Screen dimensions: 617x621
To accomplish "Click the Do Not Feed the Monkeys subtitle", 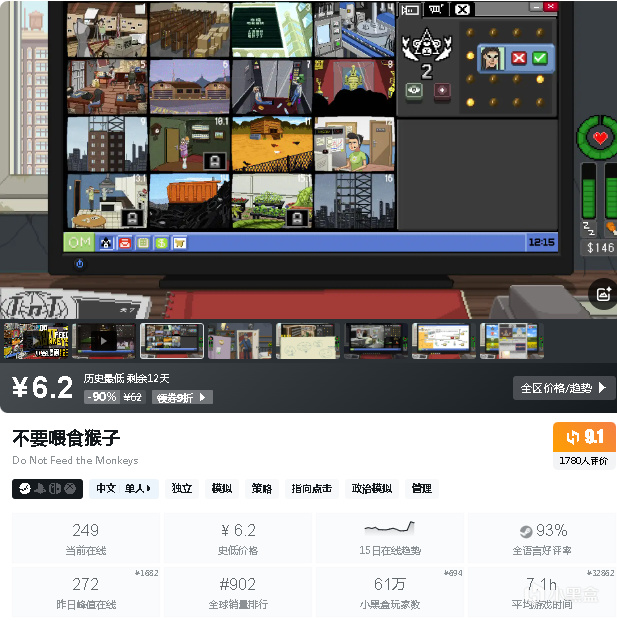I will 75,460.
